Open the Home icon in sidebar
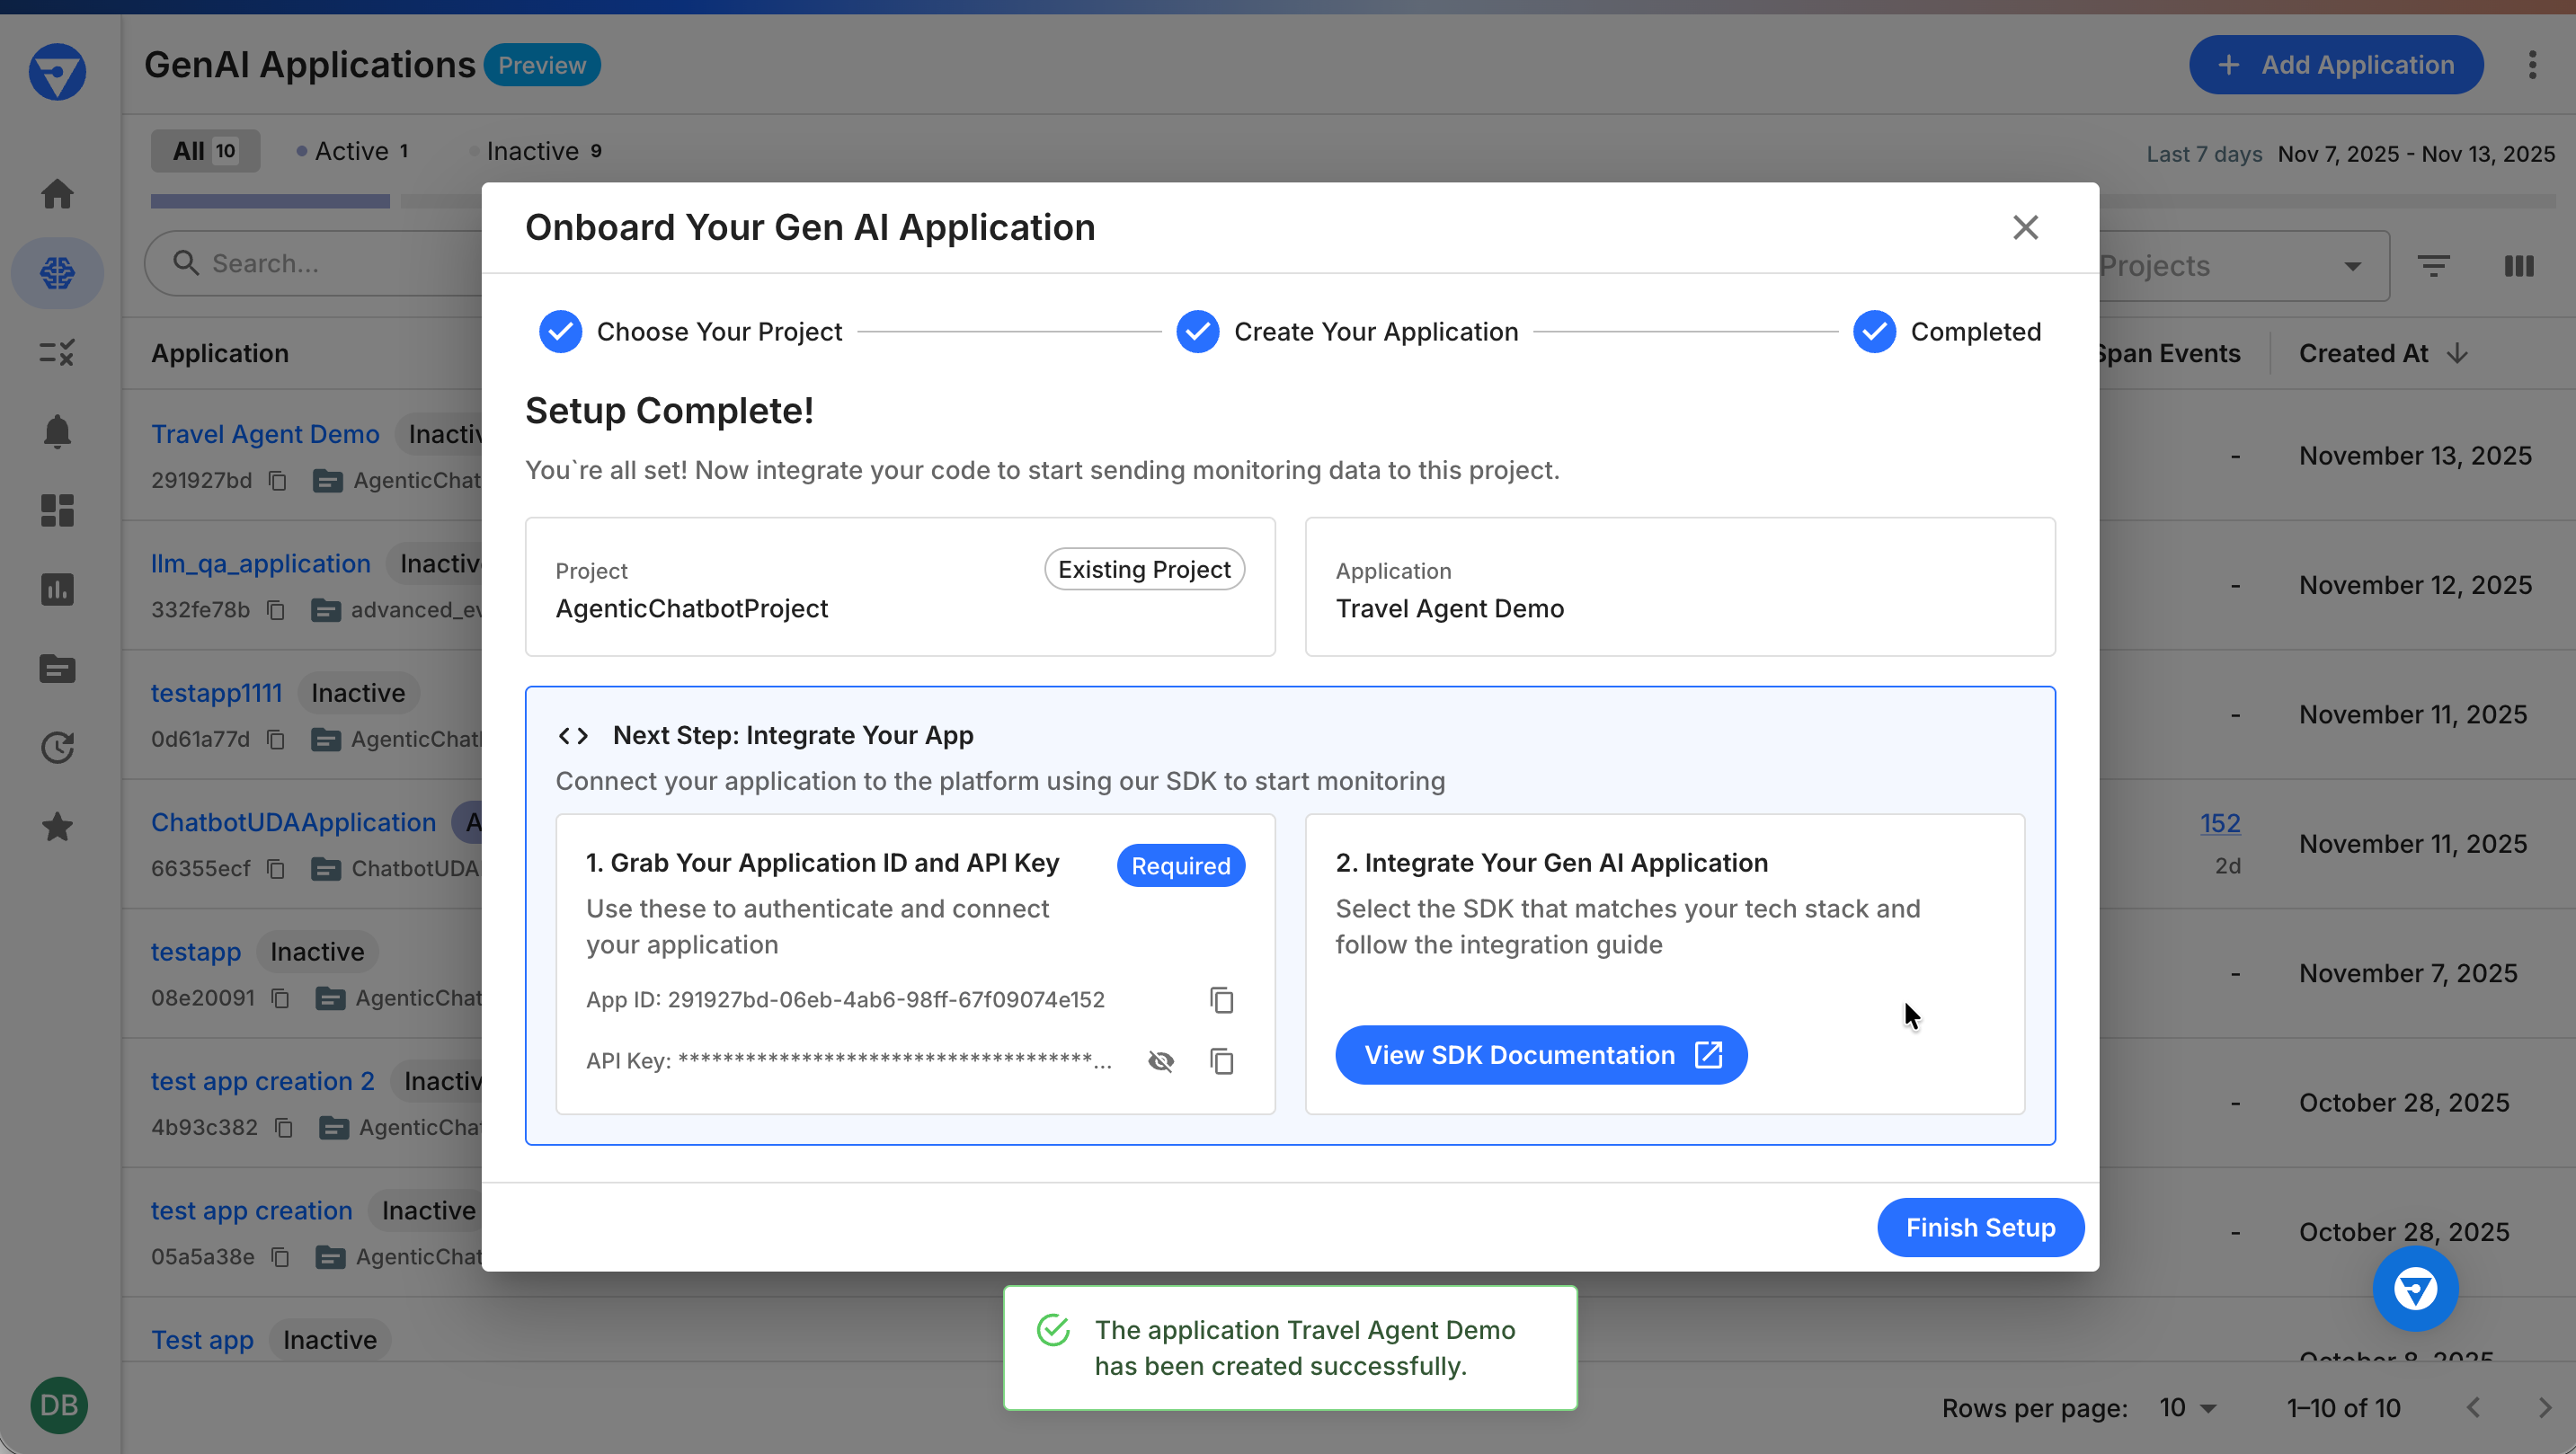2576x1454 pixels. [x=57, y=193]
